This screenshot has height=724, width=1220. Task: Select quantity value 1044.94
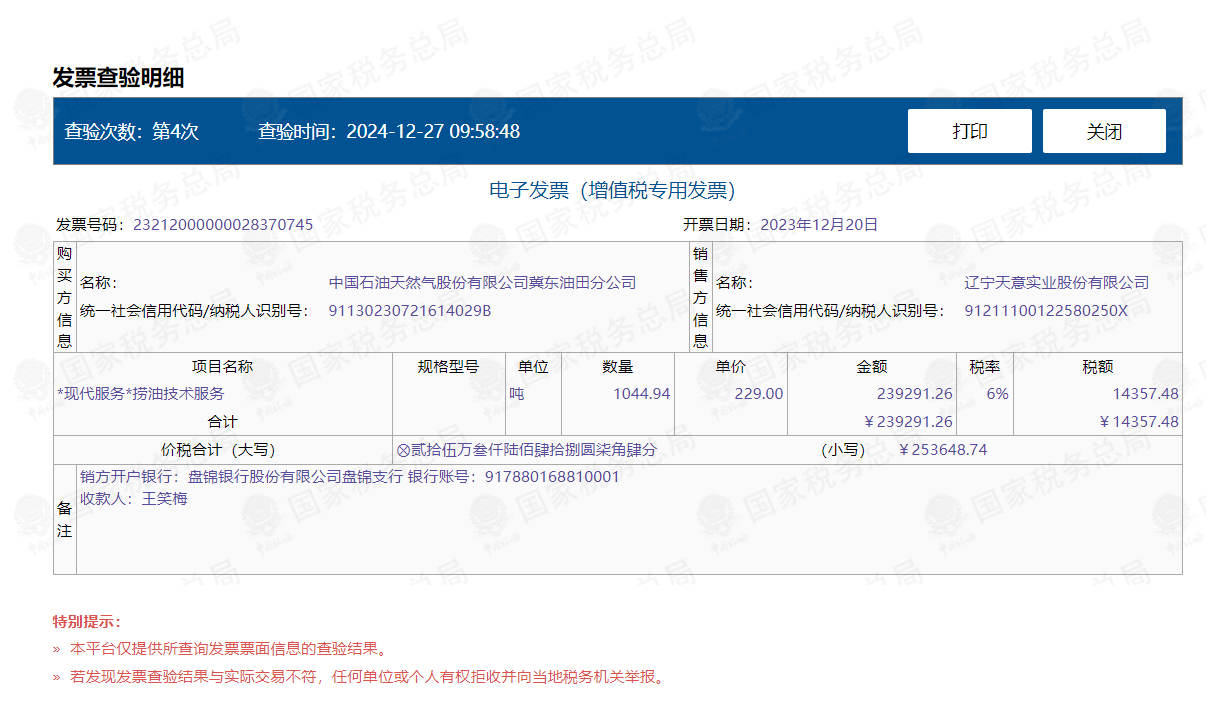[x=641, y=394]
